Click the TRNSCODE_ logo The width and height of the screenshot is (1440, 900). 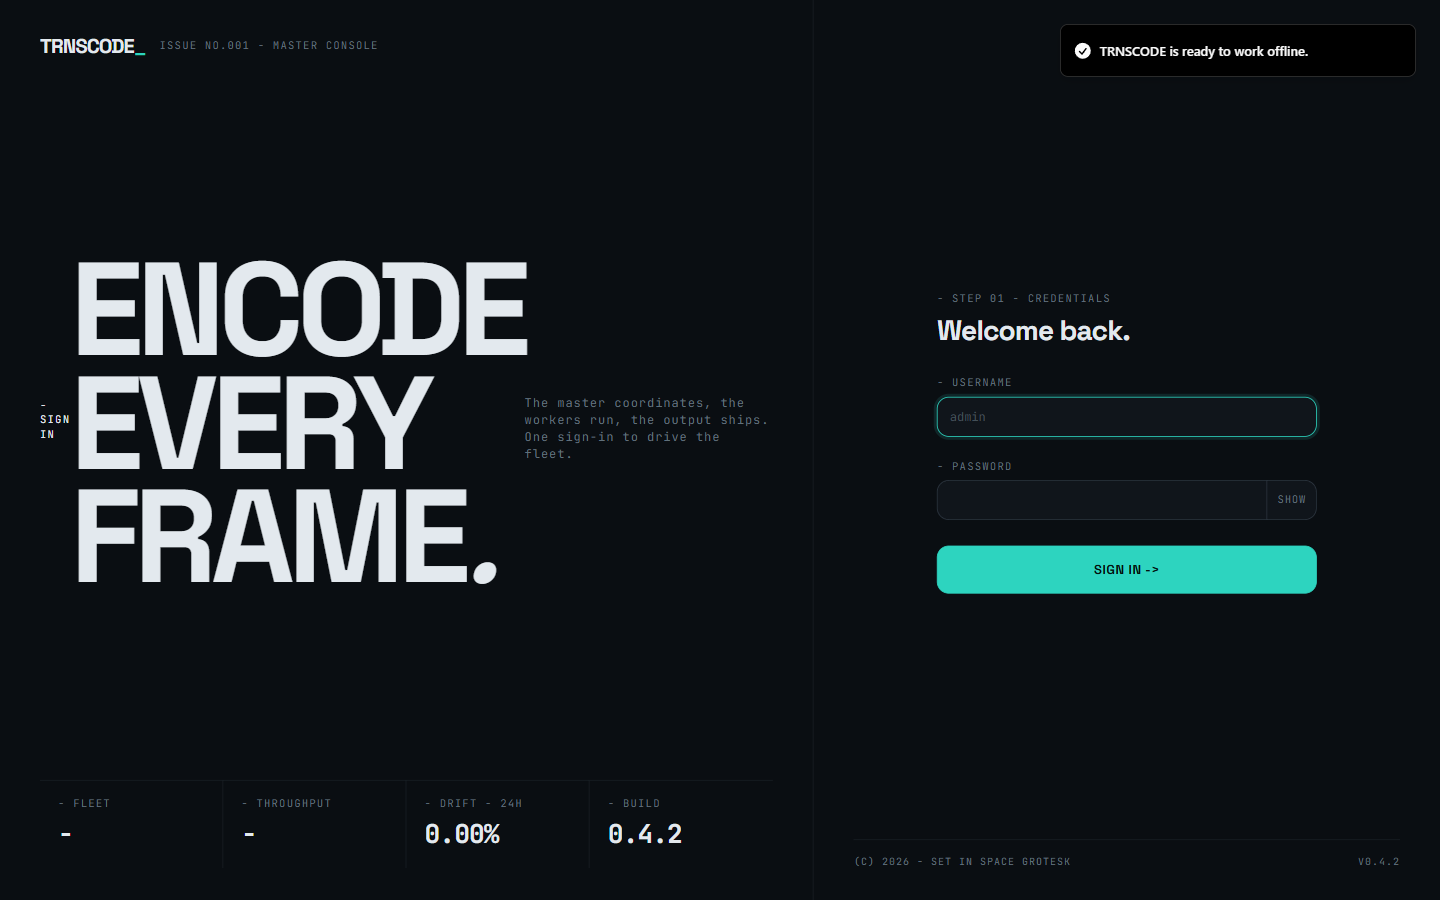[x=92, y=46]
